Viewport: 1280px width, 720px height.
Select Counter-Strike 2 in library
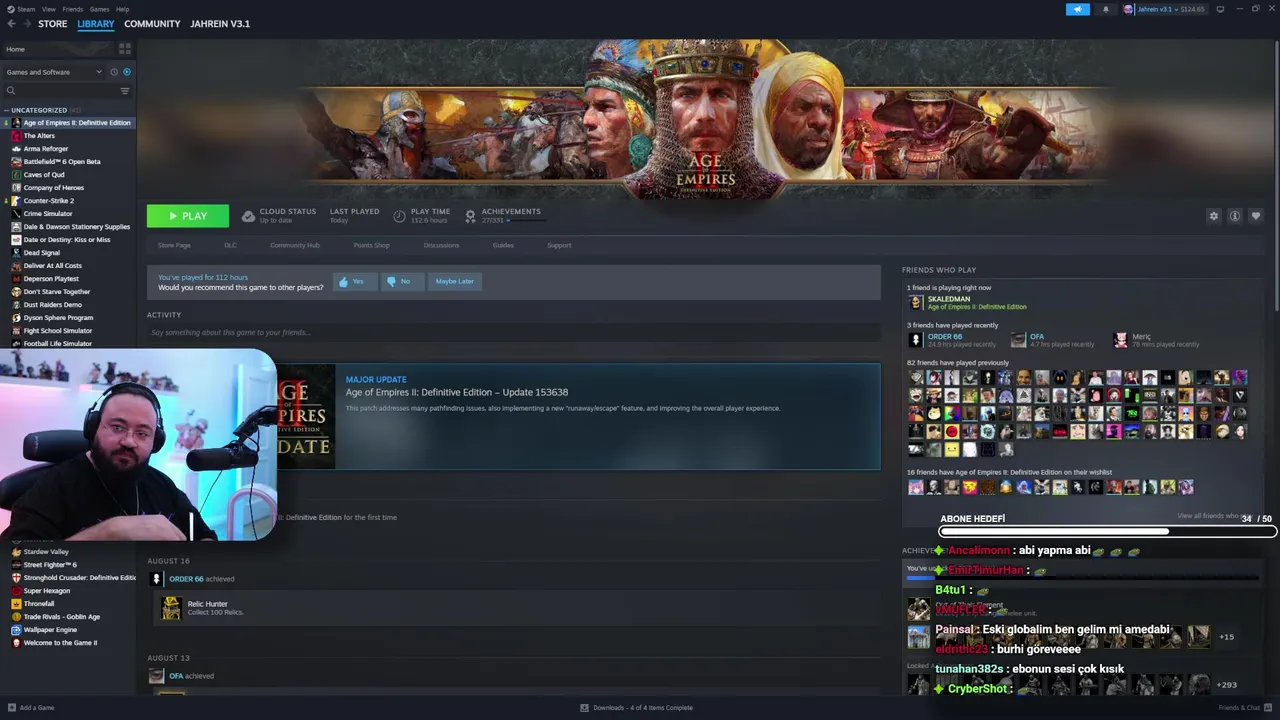click(48, 201)
